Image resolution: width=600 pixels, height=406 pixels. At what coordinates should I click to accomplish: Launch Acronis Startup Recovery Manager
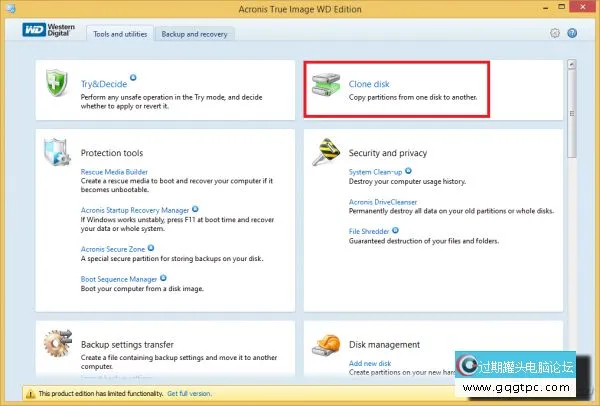pos(135,210)
